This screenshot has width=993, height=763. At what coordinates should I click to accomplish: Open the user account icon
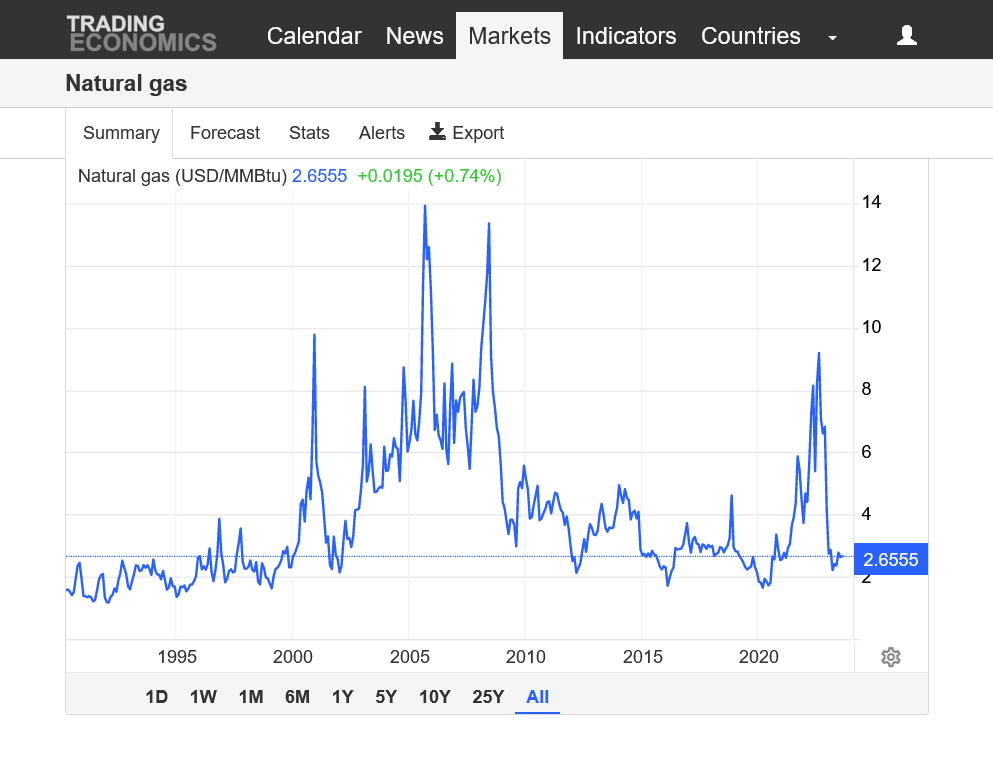coord(906,36)
